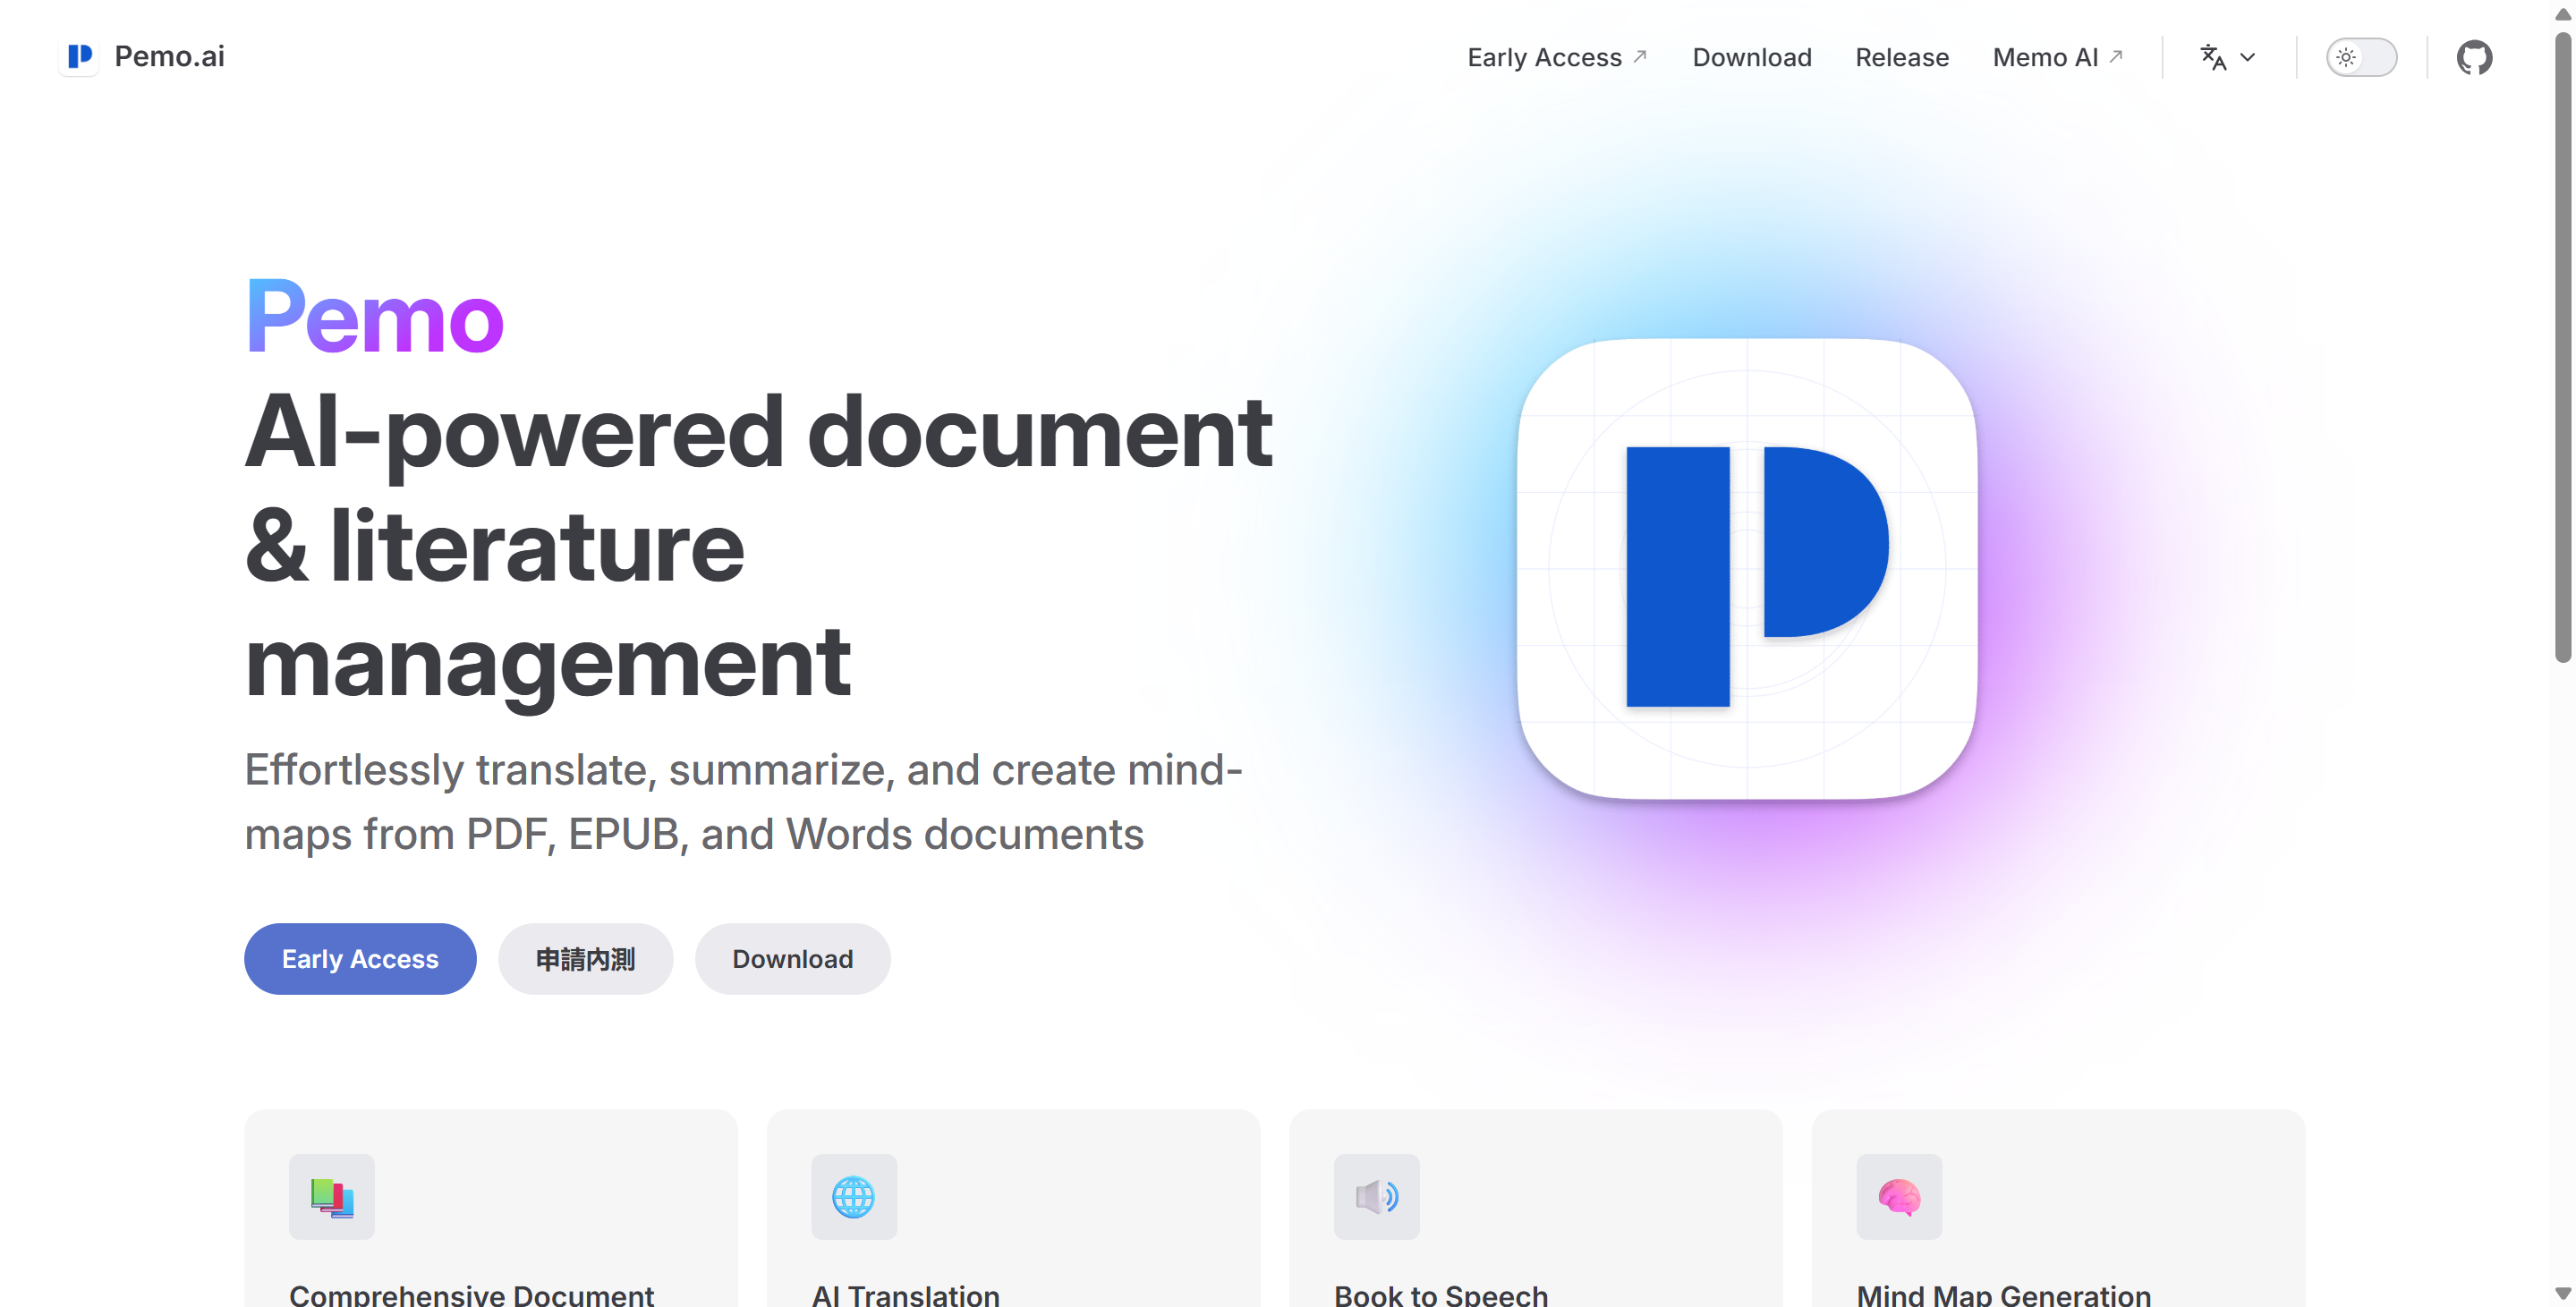Click the translate language icon
Image resolution: width=2576 pixels, height=1307 pixels.
click(x=2213, y=57)
